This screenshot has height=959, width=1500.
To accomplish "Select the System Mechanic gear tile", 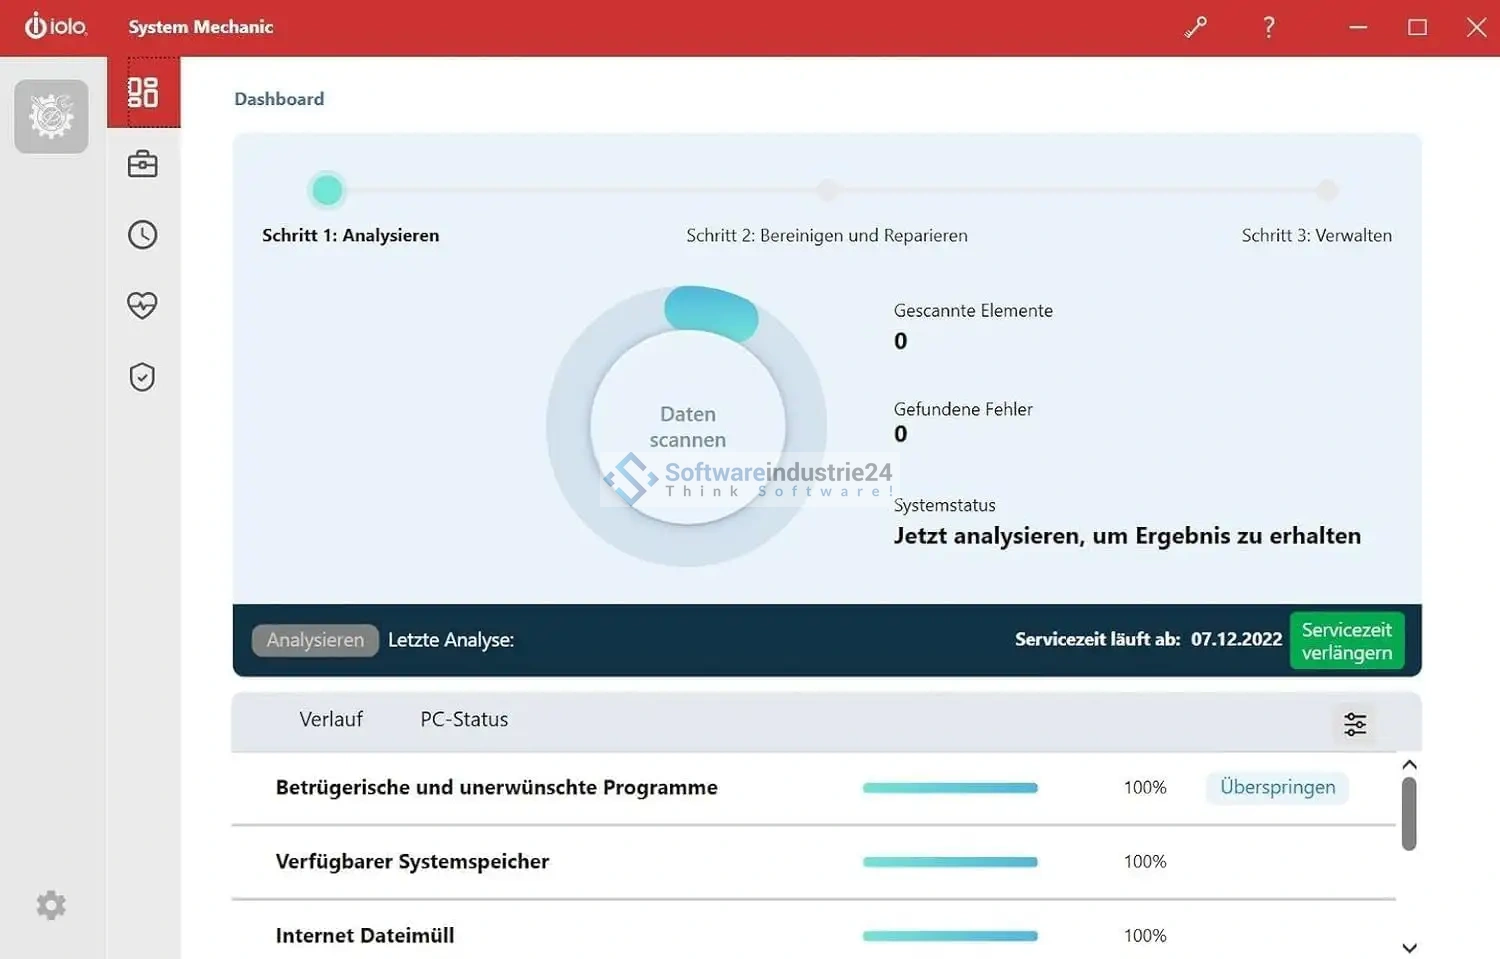I will [x=51, y=117].
